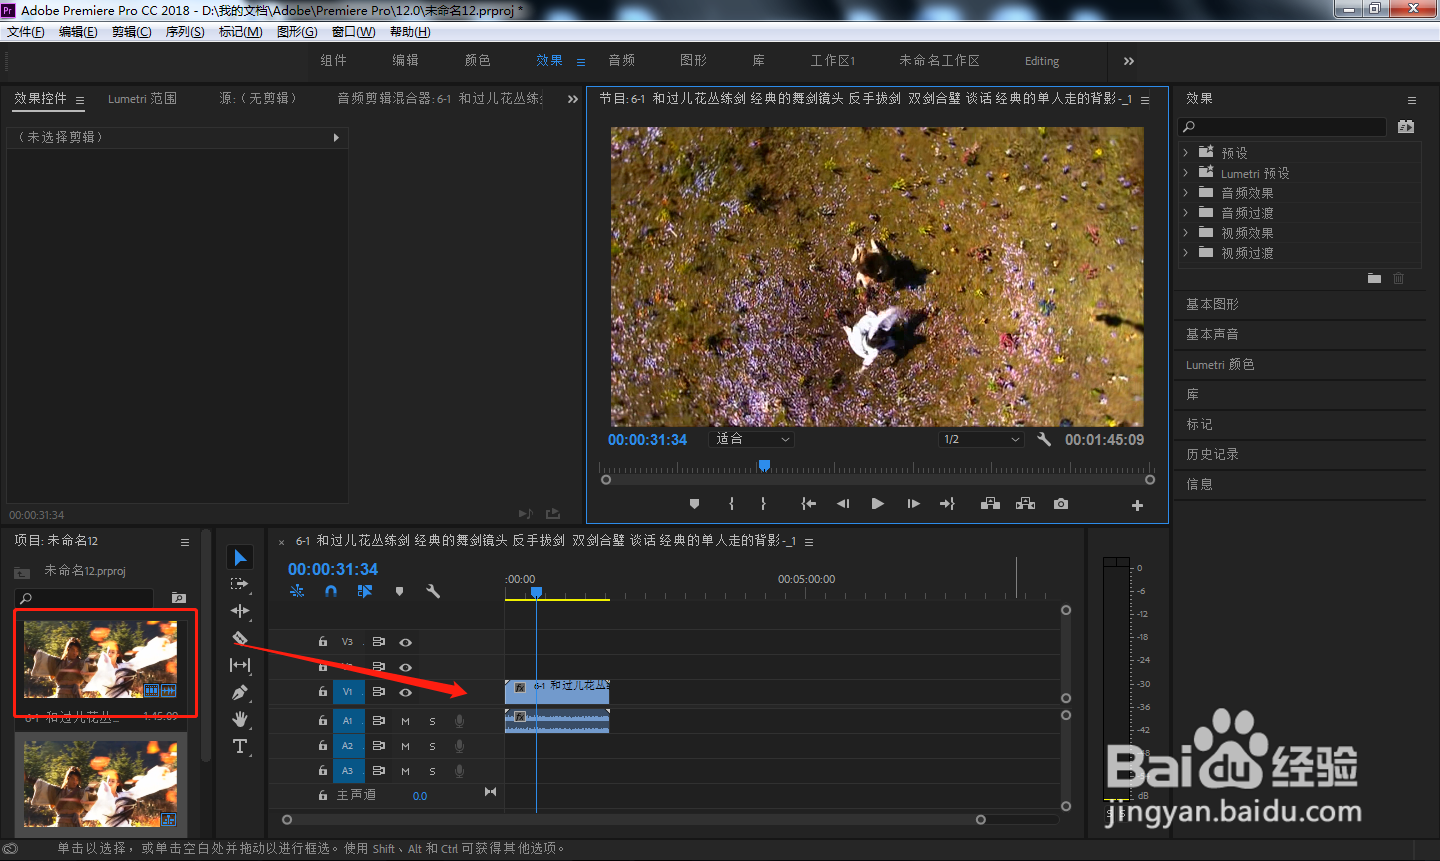Viewport: 1440px width, 861px height.
Task: Toggle timeline Snap magnet icon
Action: point(331,591)
